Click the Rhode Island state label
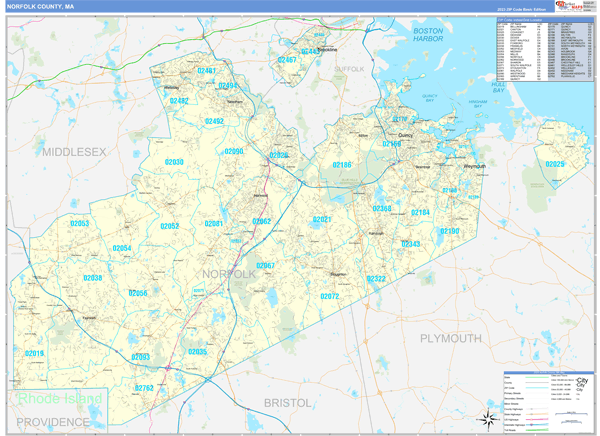The width and height of the screenshot is (600, 436). [x=60, y=398]
